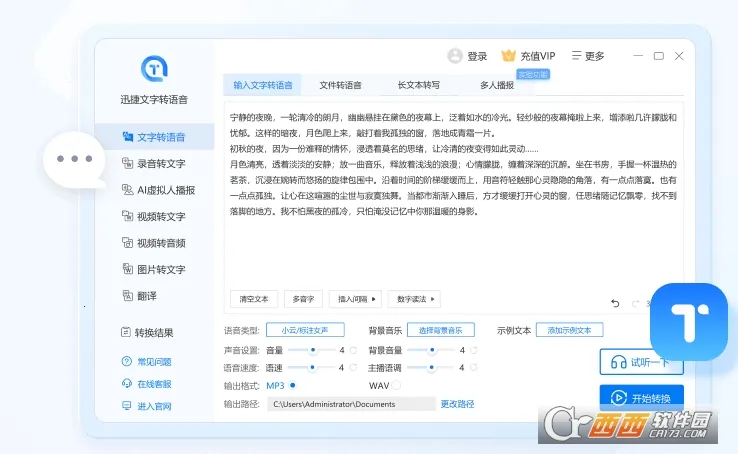Switch to the 多人播报 tab
Viewport: 738px width, 454px height.
[x=496, y=85]
